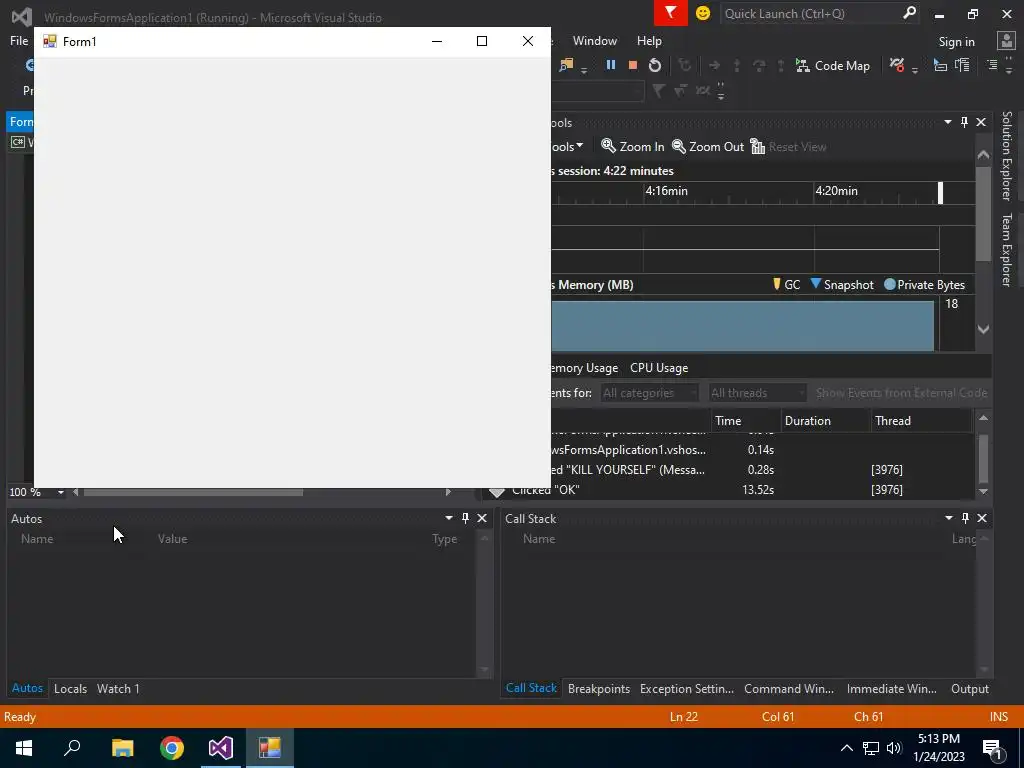Image resolution: width=1024 pixels, height=768 pixels.
Task: Click Reset View in Diagnostic Tools
Action: pyautogui.click(x=788, y=146)
